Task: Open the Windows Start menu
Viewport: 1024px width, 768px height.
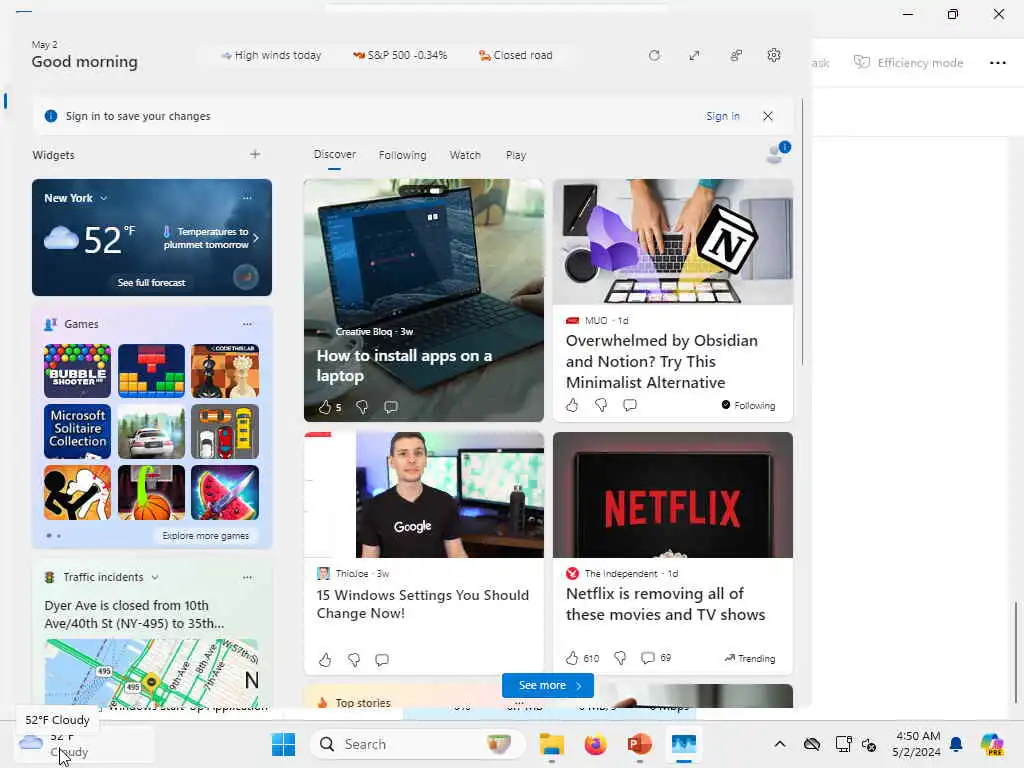Action: [x=283, y=744]
